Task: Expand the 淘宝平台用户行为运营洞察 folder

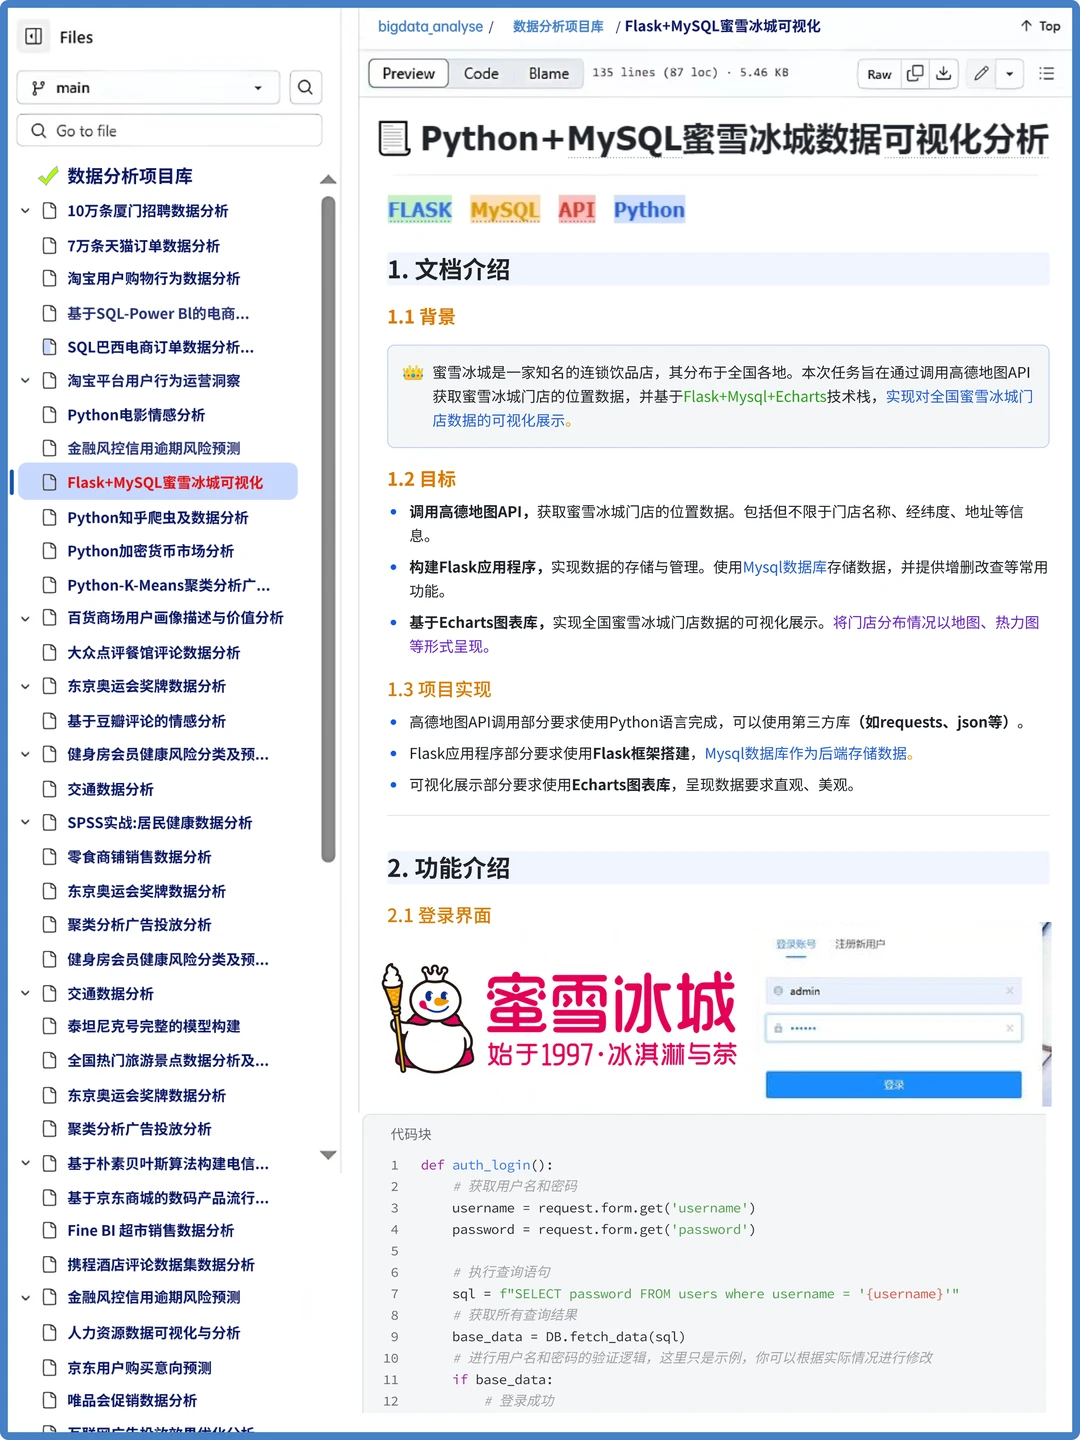Action: click(26, 381)
